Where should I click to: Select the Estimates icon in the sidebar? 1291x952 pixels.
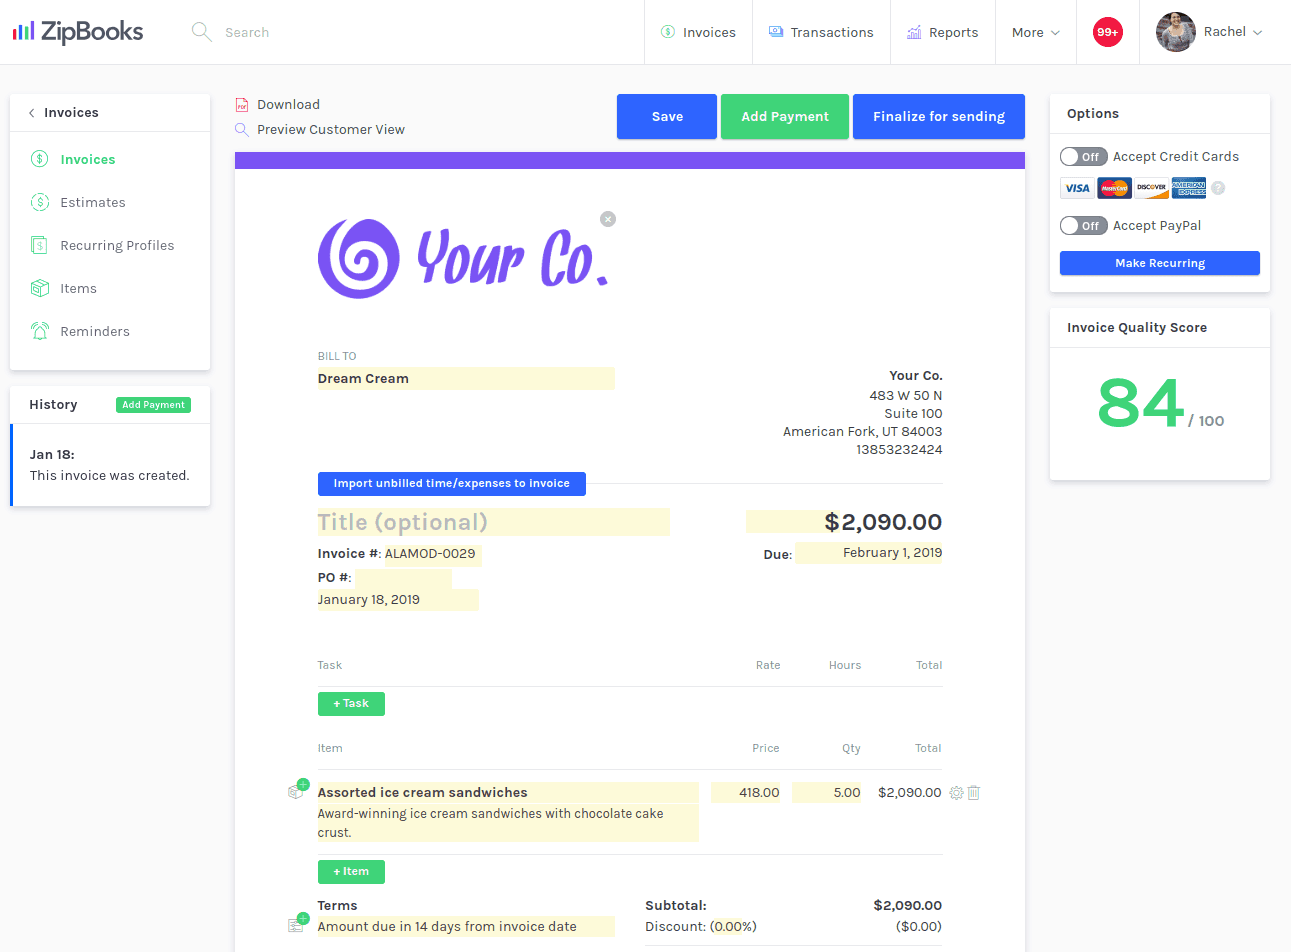tap(40, 202)
